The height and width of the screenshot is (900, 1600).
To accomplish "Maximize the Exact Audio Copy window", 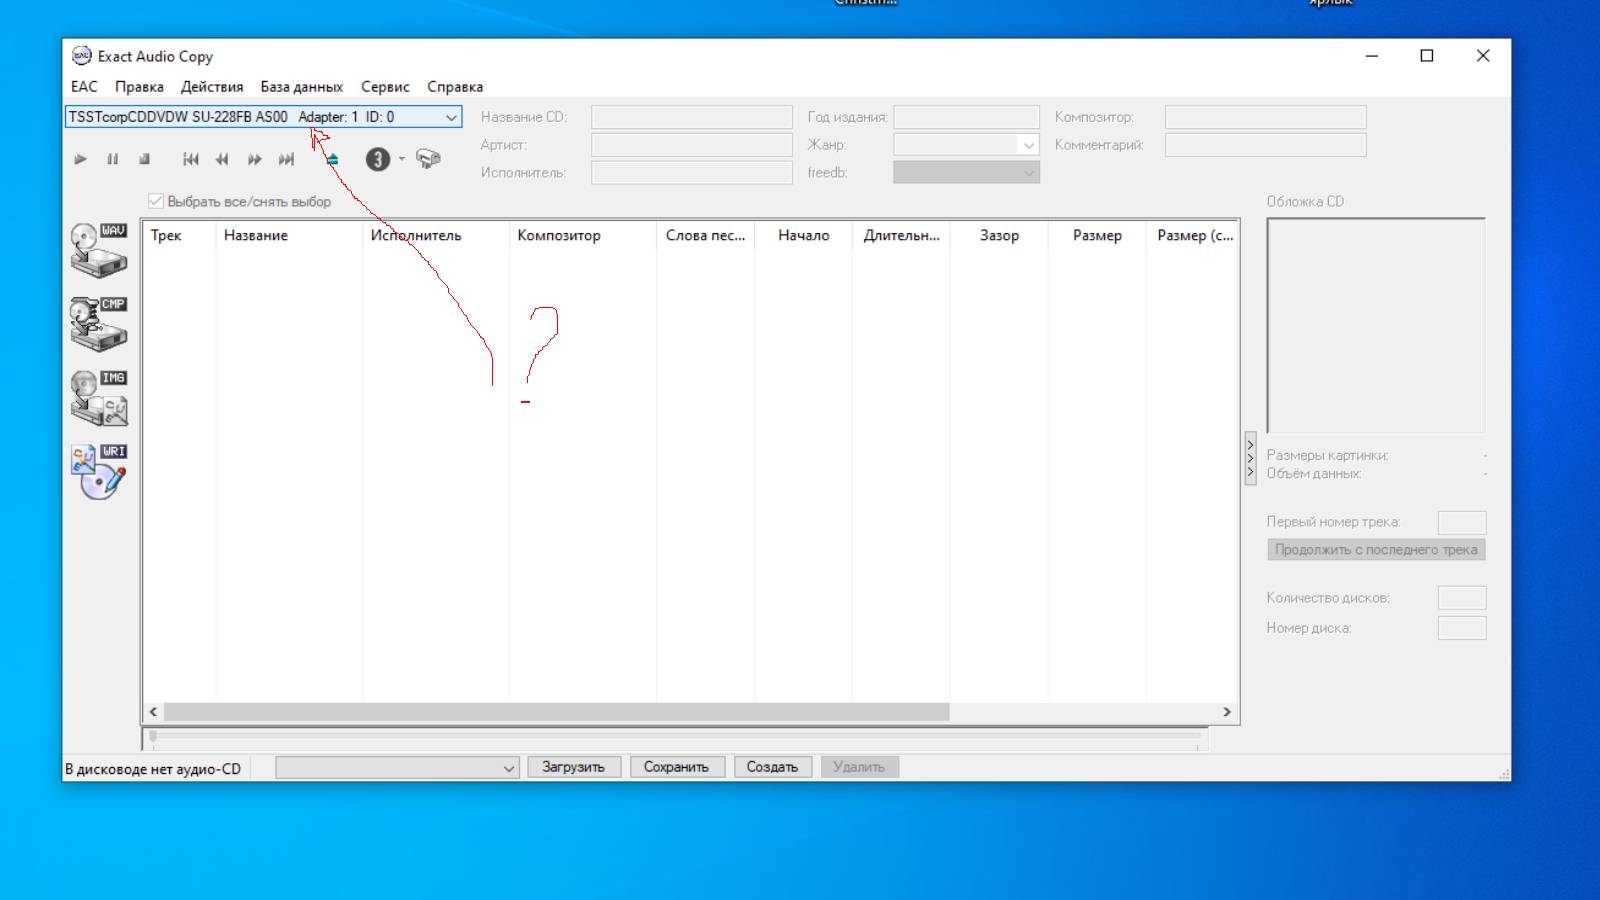I will 1427,56.
